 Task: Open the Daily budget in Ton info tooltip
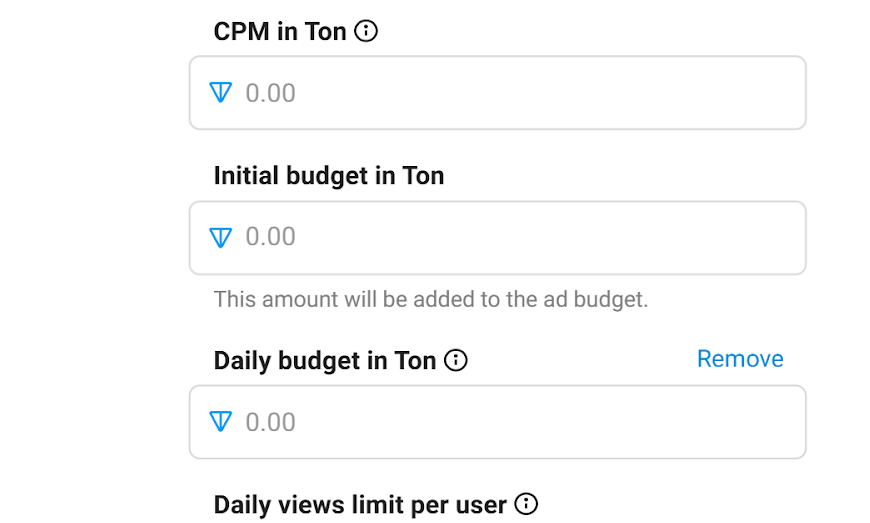(x=456, y=360)
